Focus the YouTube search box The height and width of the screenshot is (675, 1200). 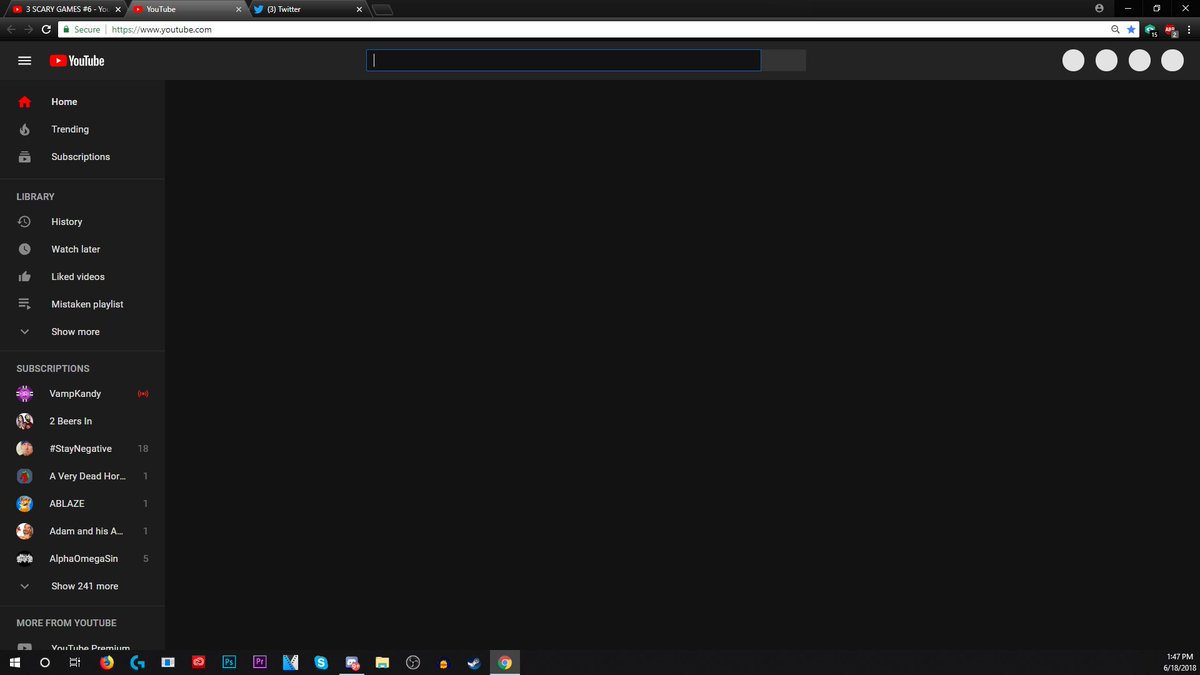point(563,60)
